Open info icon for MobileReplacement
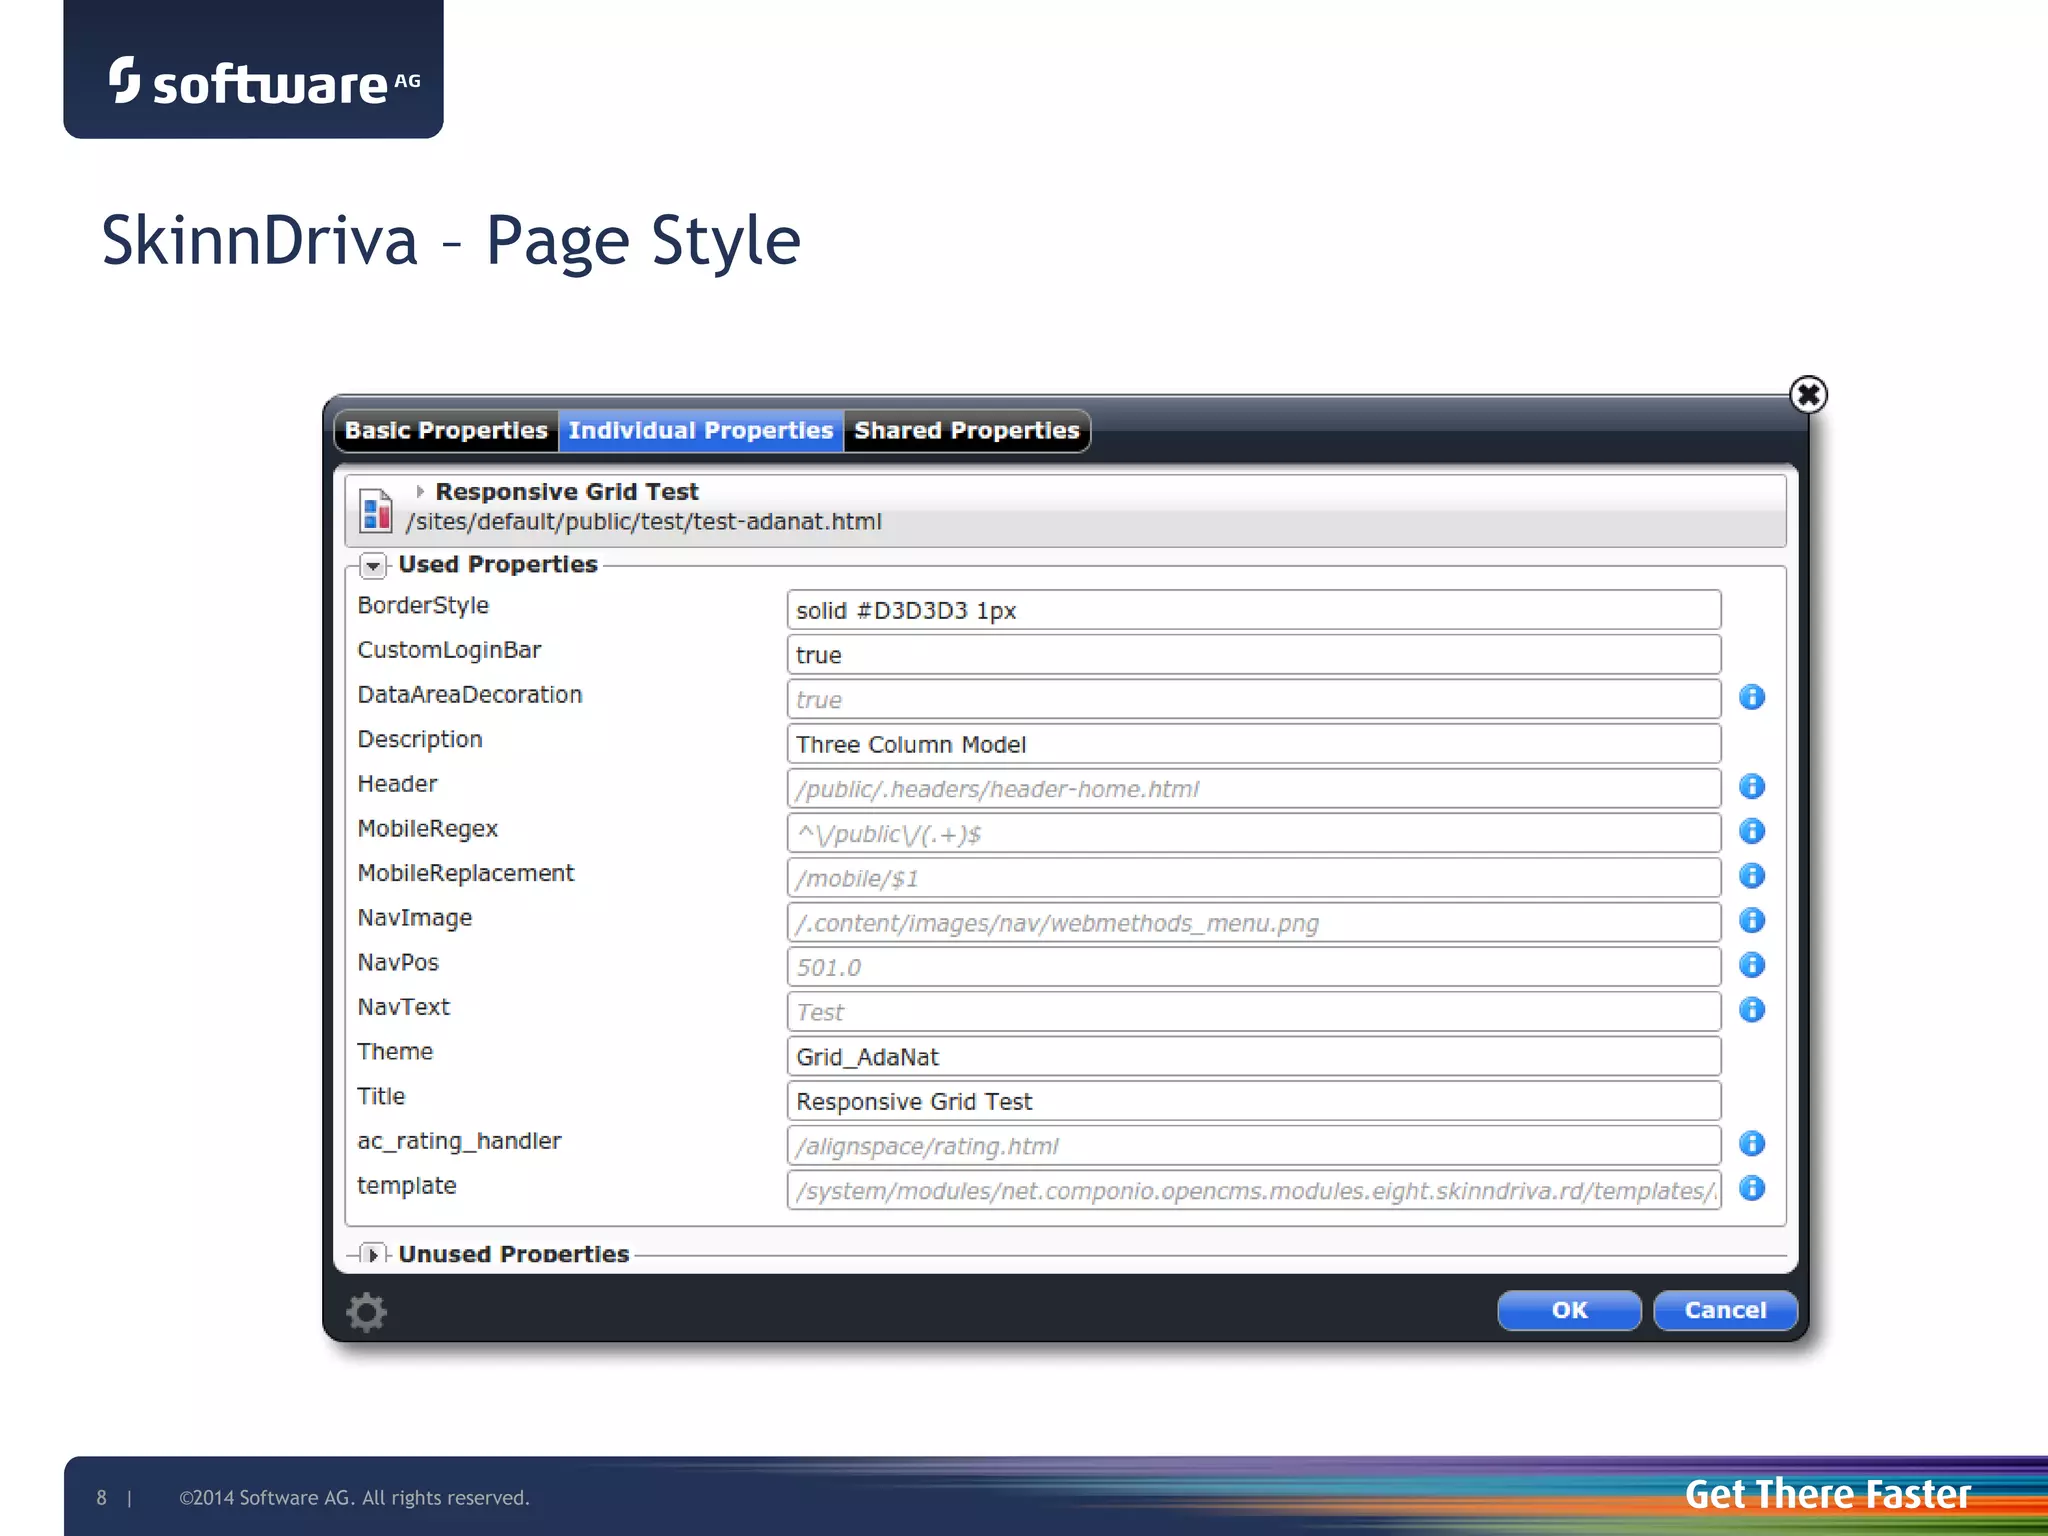Screen dimensions: 2048x1536 coord(1751,876)
